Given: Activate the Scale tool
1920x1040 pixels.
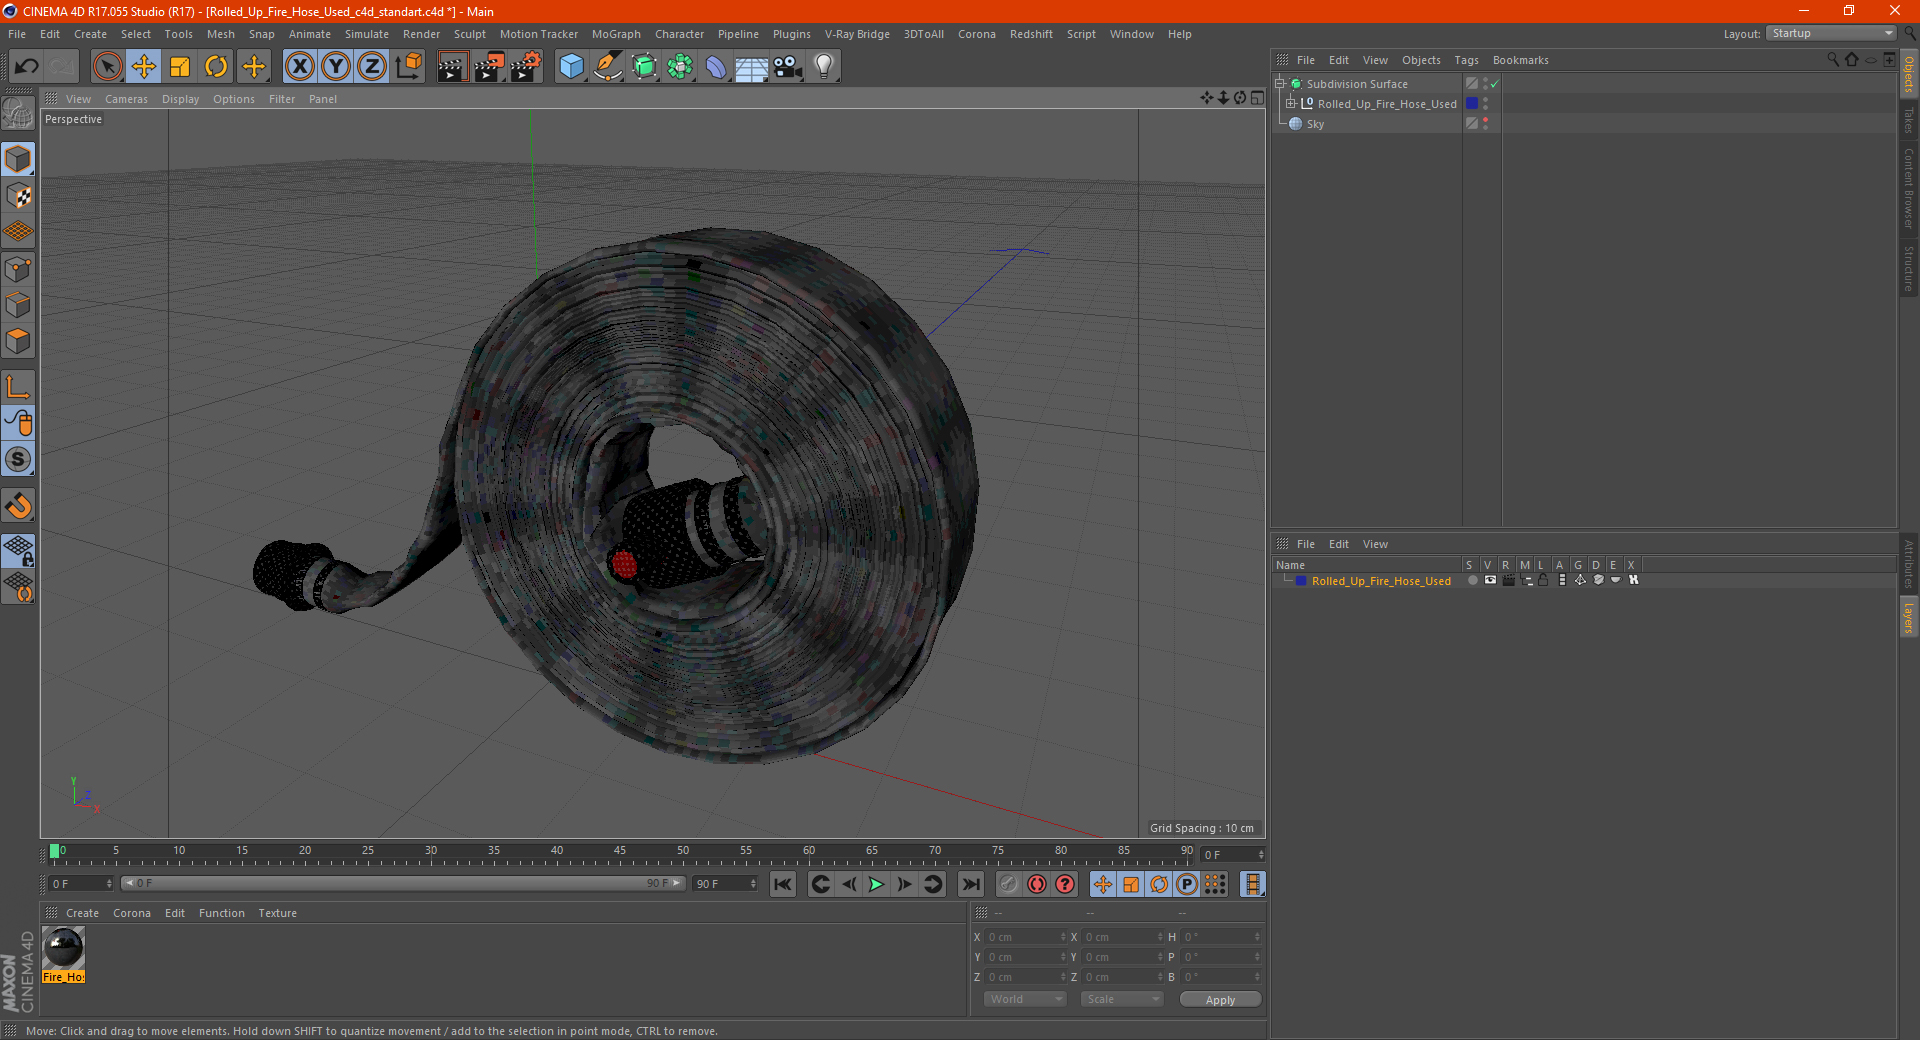Looking at the screenshot, I should point(180,67).
